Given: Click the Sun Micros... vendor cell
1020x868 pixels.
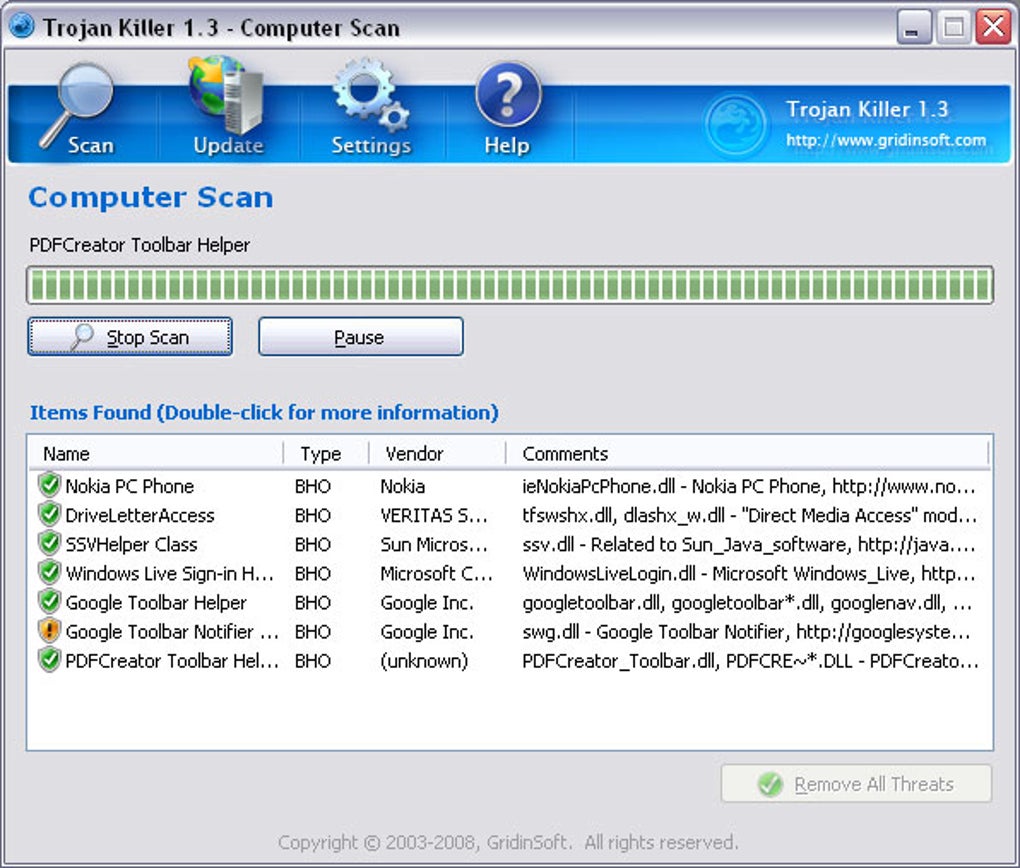Looking at the screenshot, I should (434, 544).
